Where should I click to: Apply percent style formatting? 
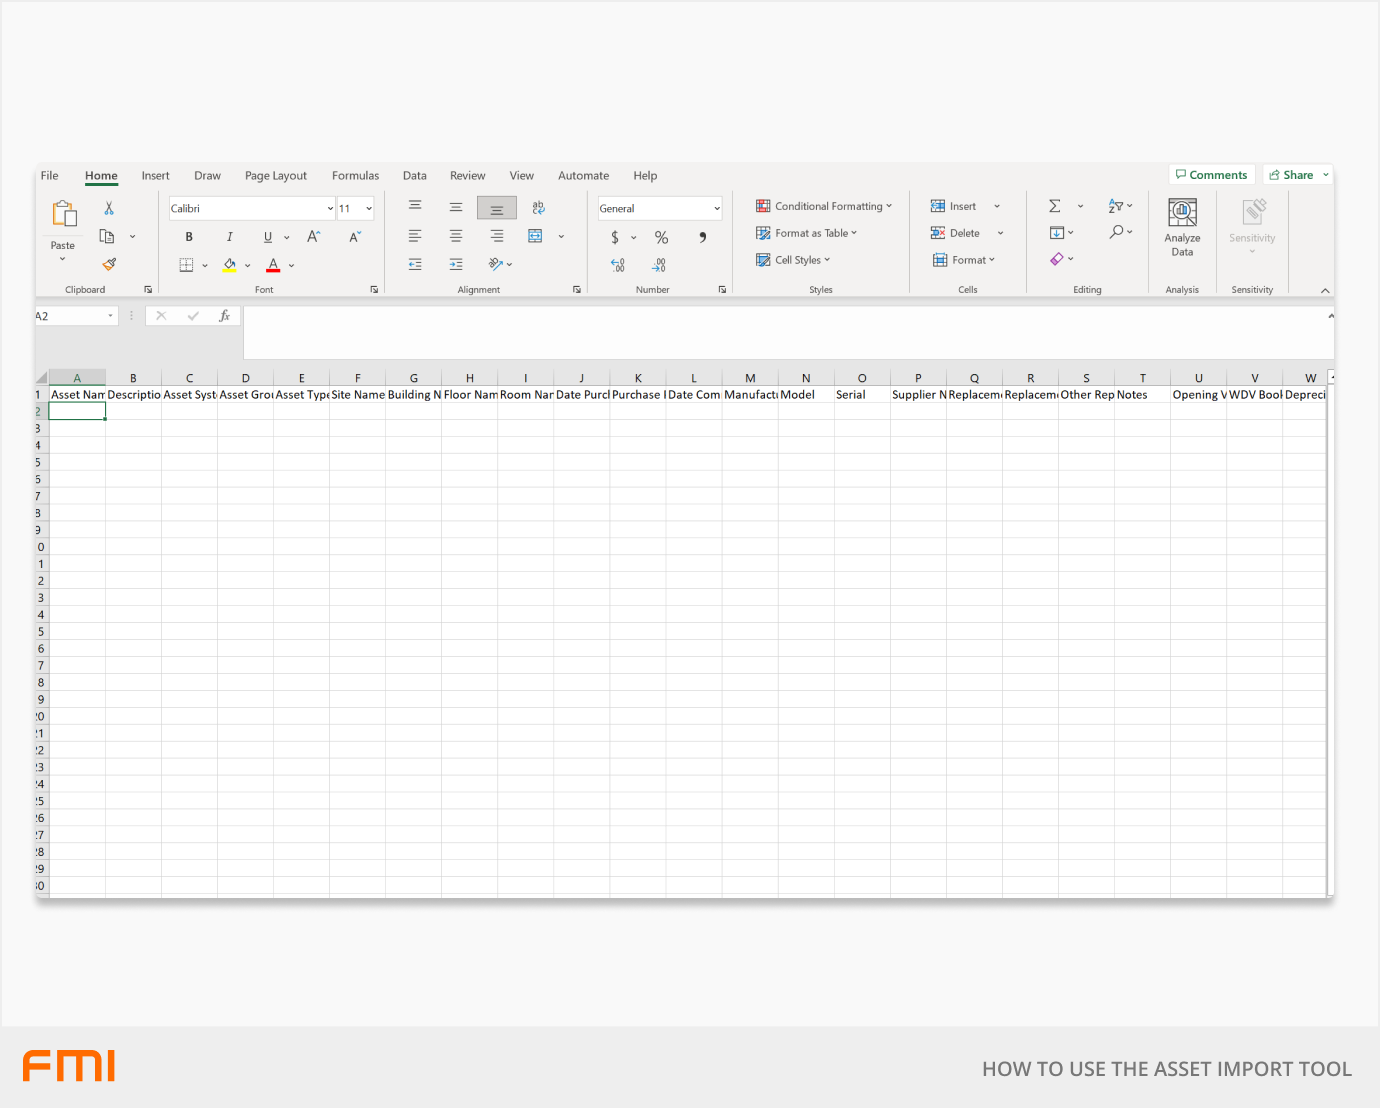point(661,237)
